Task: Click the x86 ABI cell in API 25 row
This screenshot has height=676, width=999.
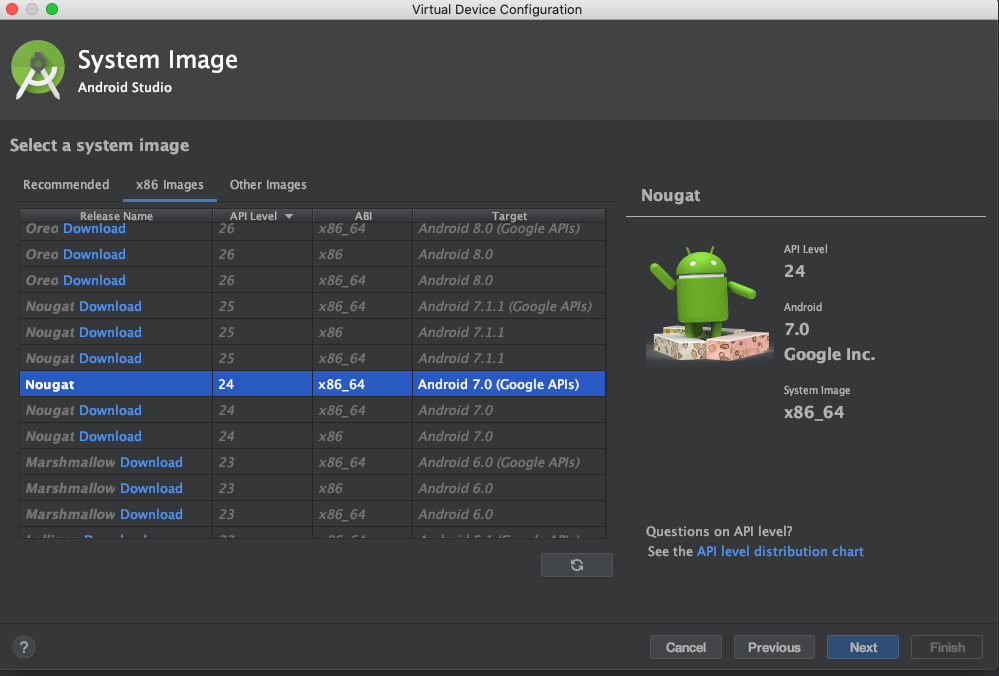Action: click(363, 333)
